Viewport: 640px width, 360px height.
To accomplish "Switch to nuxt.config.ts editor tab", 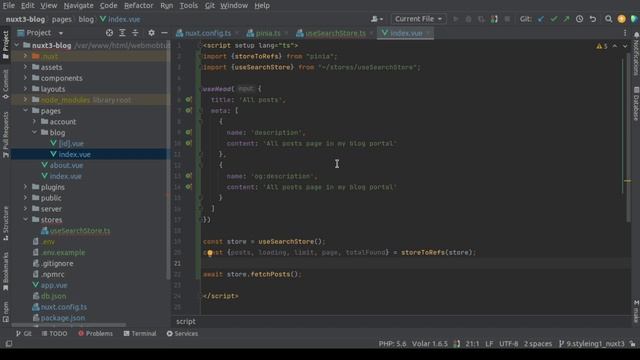I will click(x=208, y=33).
